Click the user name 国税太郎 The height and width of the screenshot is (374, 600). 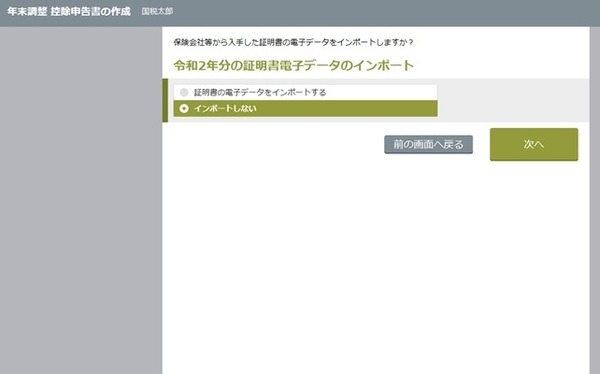tap(157, 11)
